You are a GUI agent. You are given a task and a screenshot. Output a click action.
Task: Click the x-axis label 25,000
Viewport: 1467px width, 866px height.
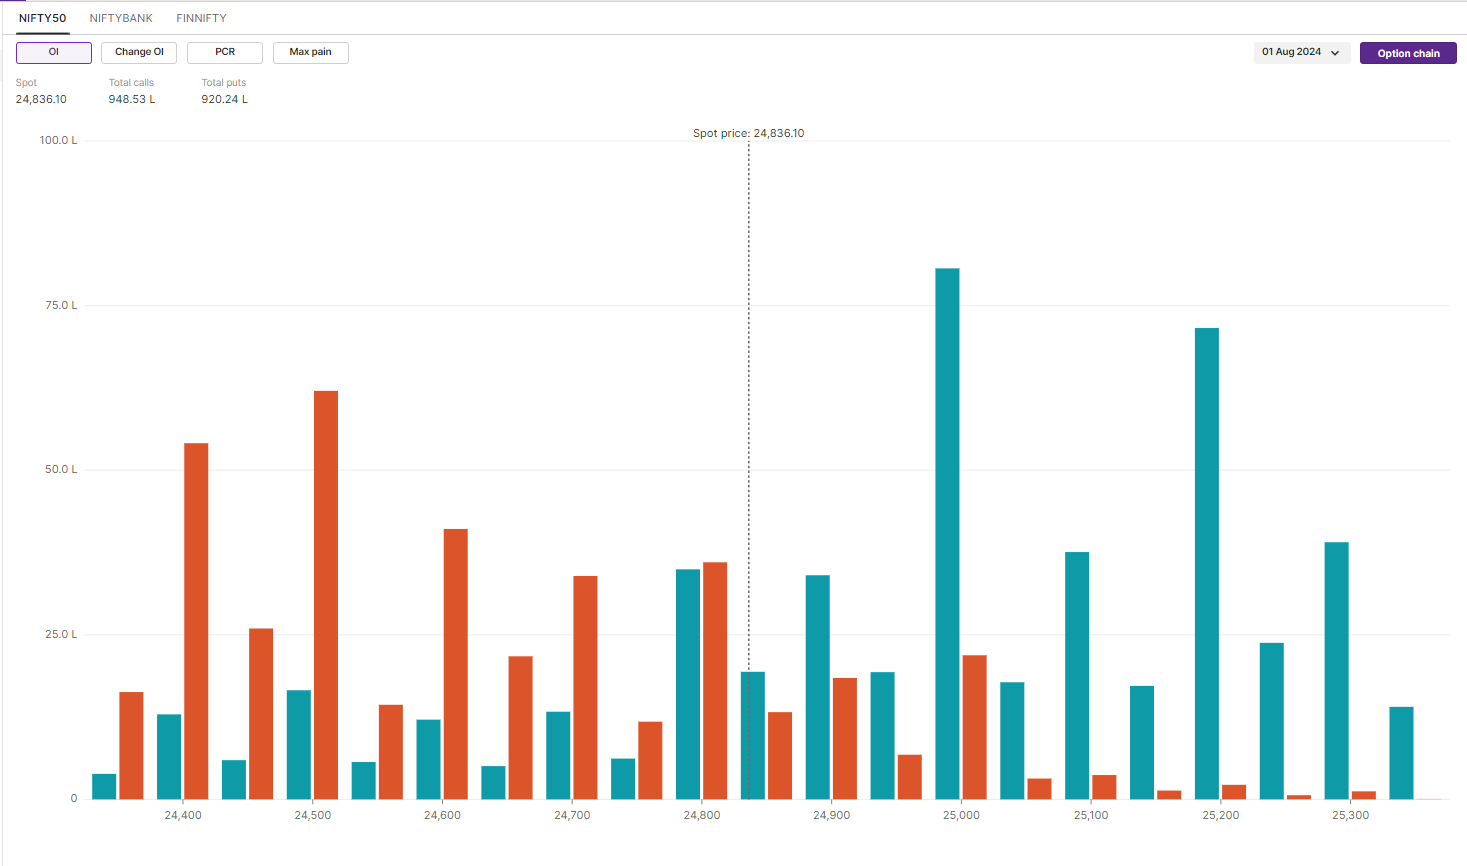(961, 815)
